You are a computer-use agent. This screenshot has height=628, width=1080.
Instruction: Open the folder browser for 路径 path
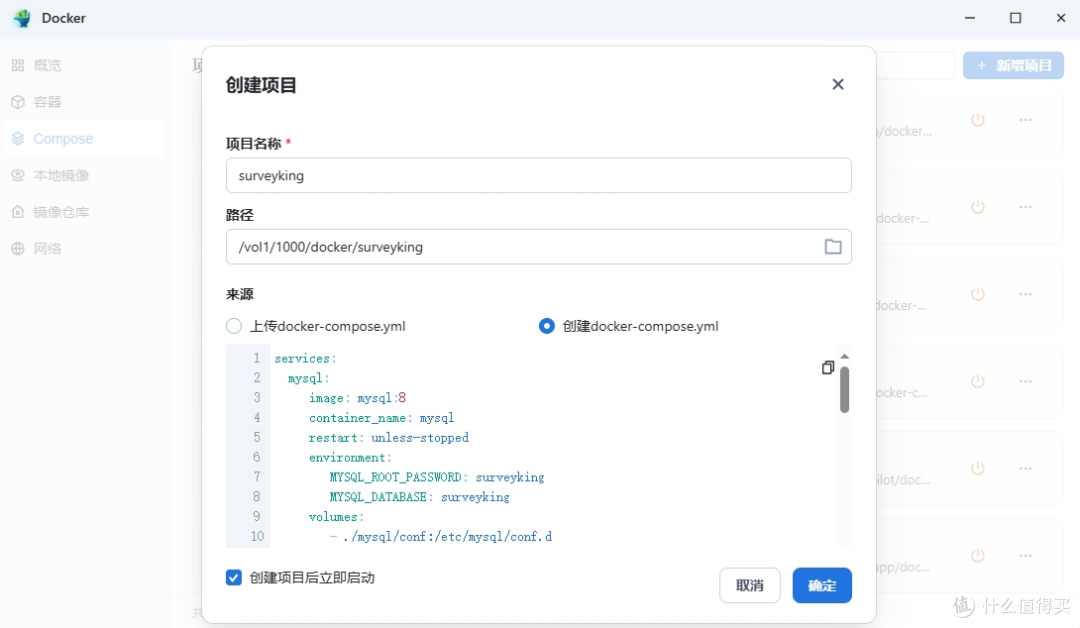(833, 246)
